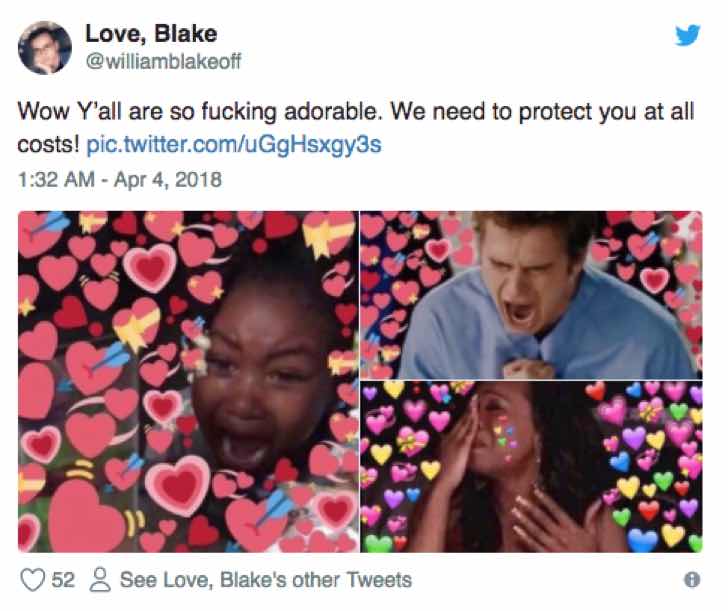Click the 1:32 AM - Apr 4, 2018 timestamp
The image size is (728, 611).
(x=120, y=180)
